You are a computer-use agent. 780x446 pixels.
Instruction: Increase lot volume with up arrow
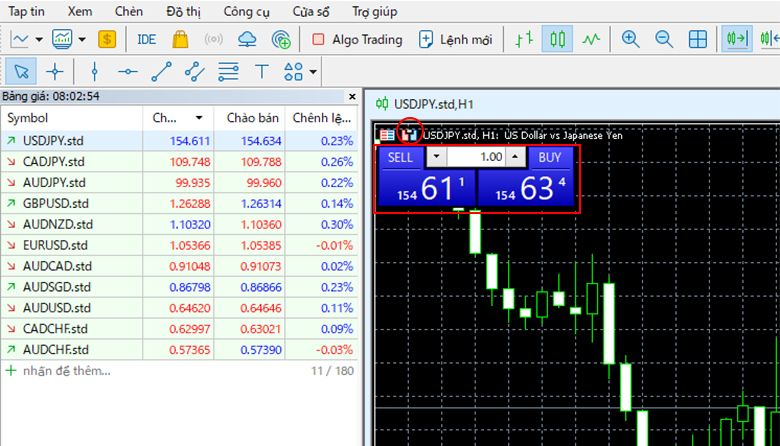(x=515, y=157)
